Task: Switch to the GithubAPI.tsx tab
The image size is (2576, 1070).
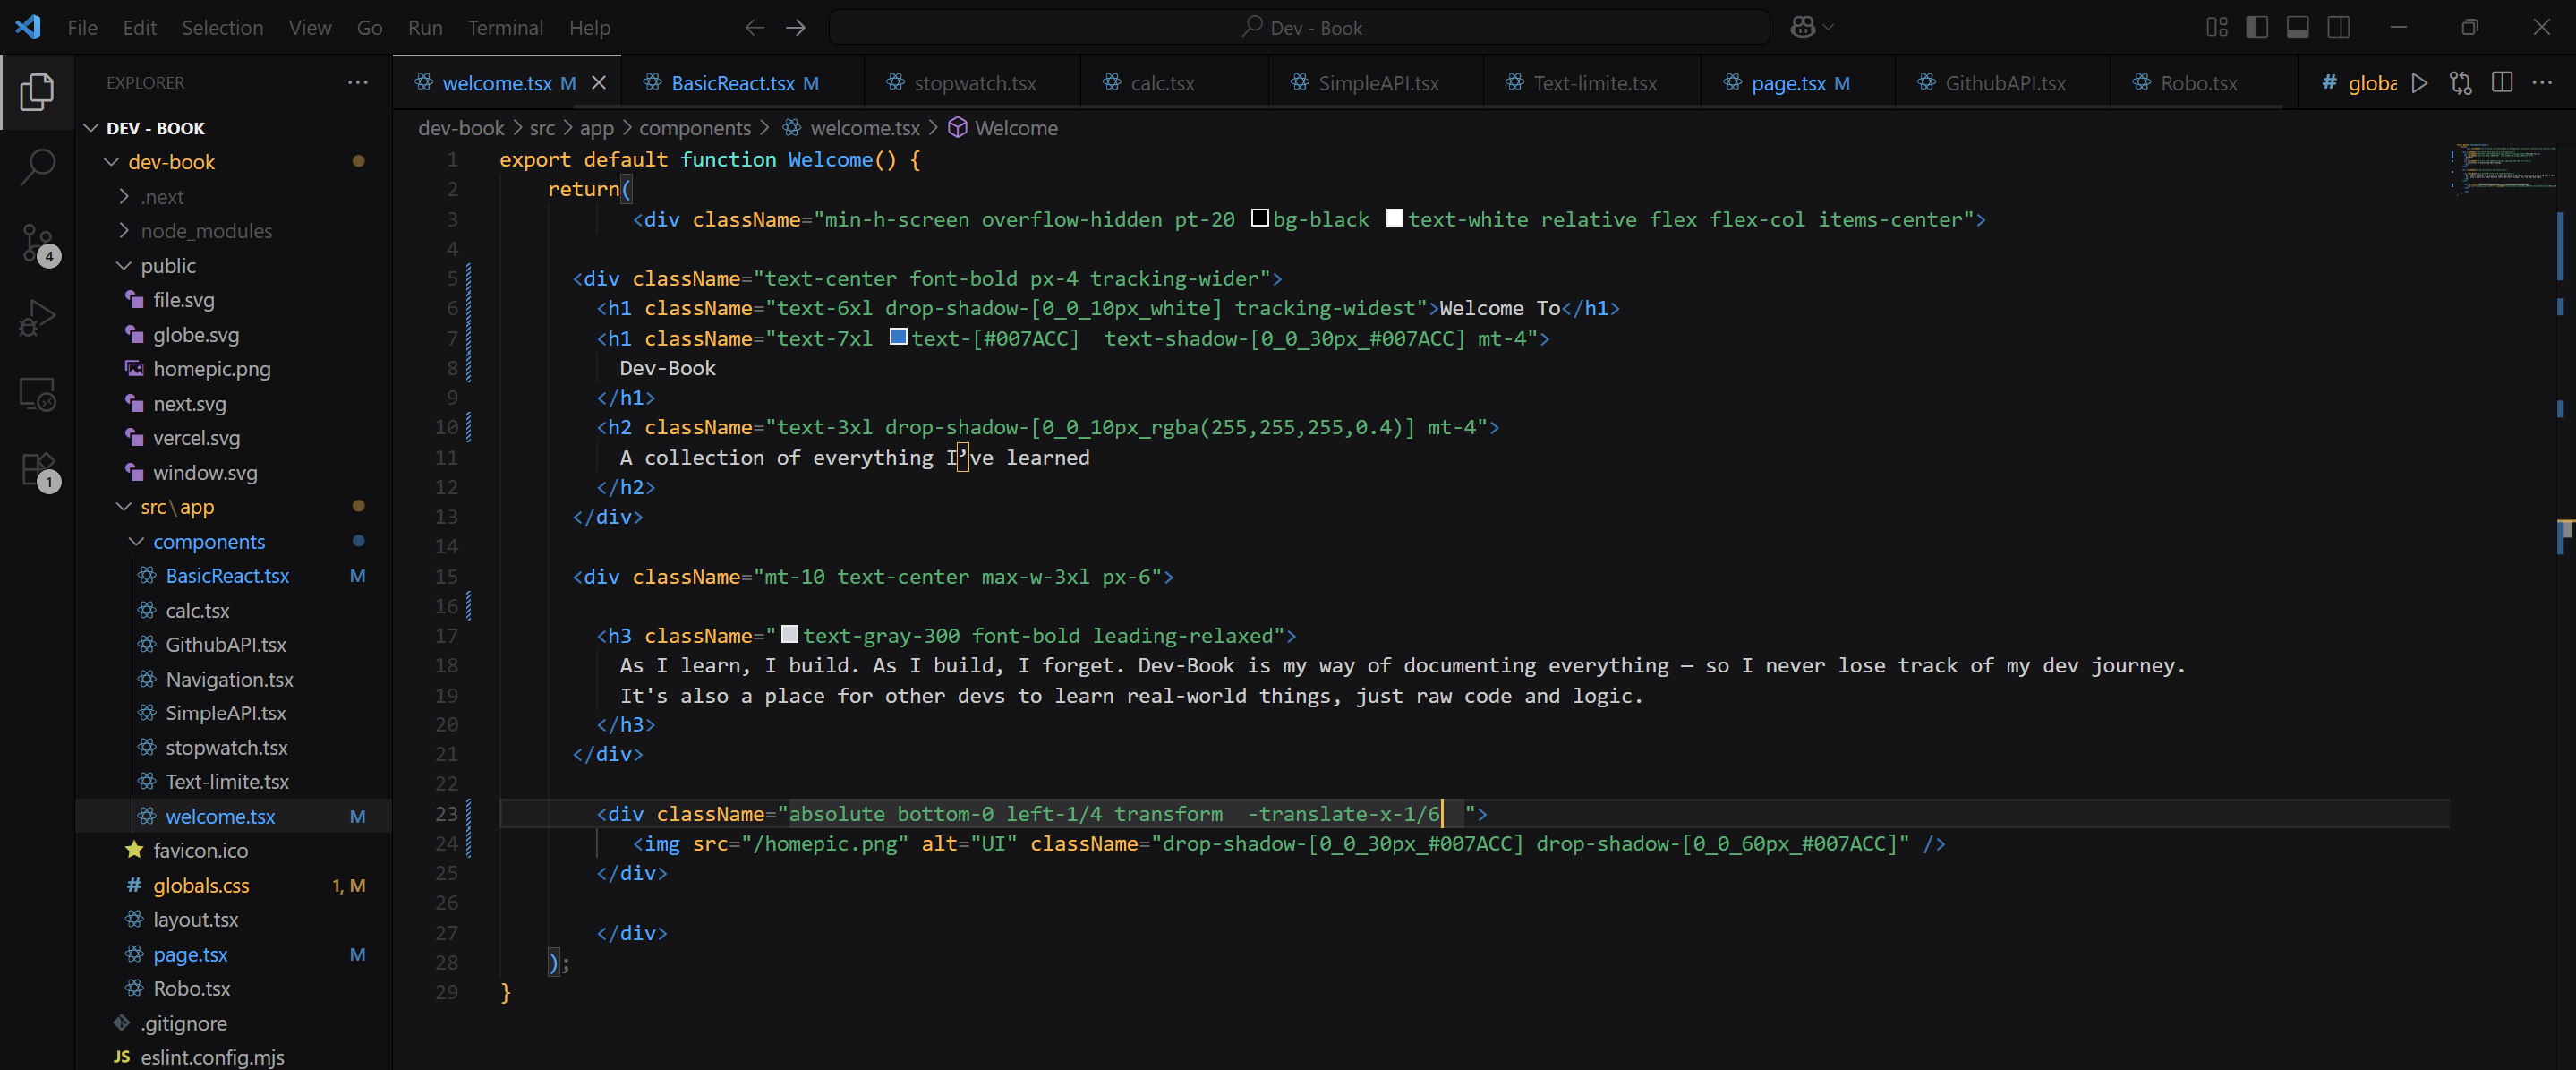Action: [x=2002, y=83]
